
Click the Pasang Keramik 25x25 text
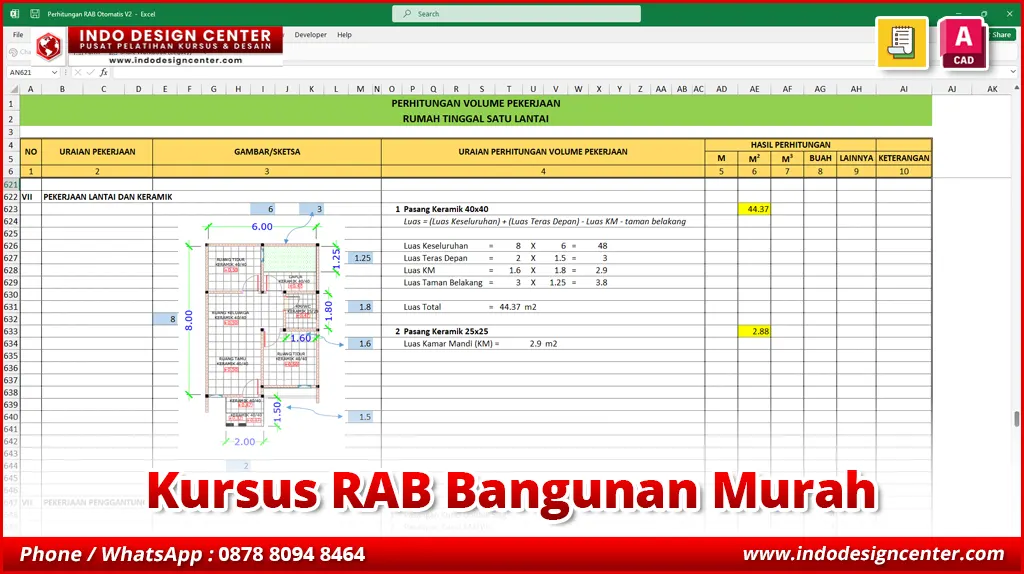click(x=445, y=331)
